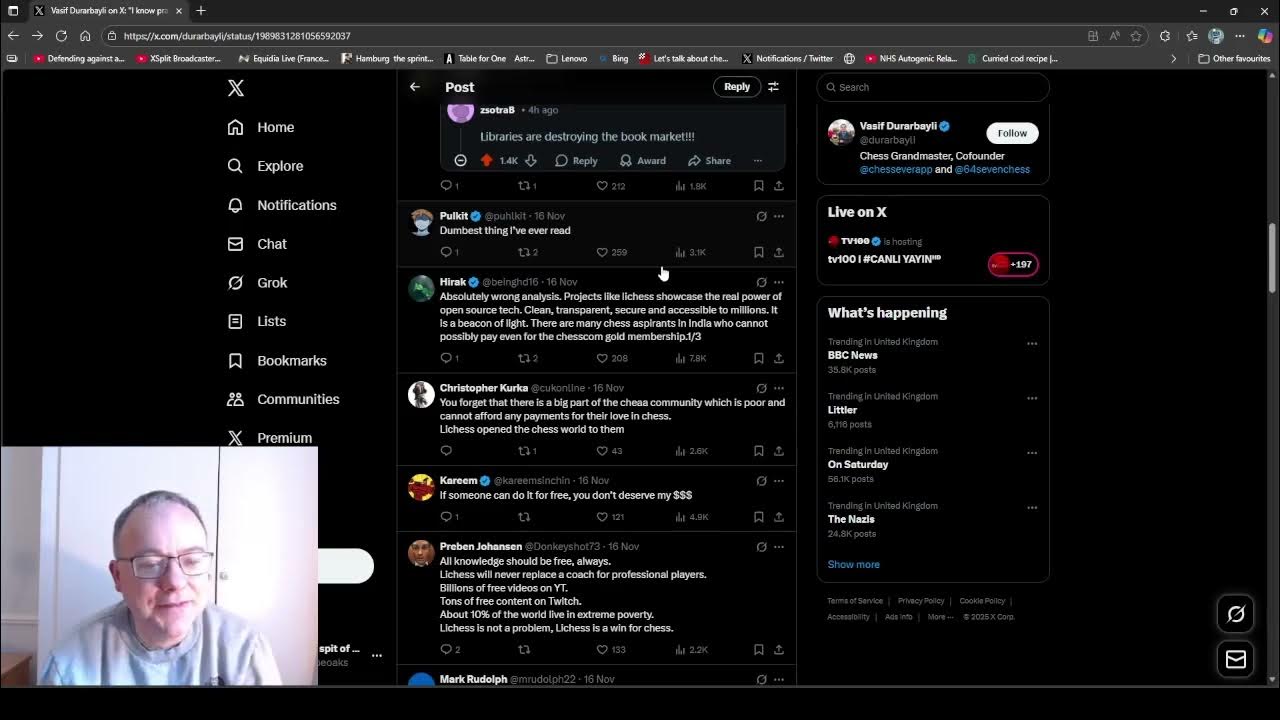
Task: Repost Christopher Kurka's reply
Action: pos(528,451)
